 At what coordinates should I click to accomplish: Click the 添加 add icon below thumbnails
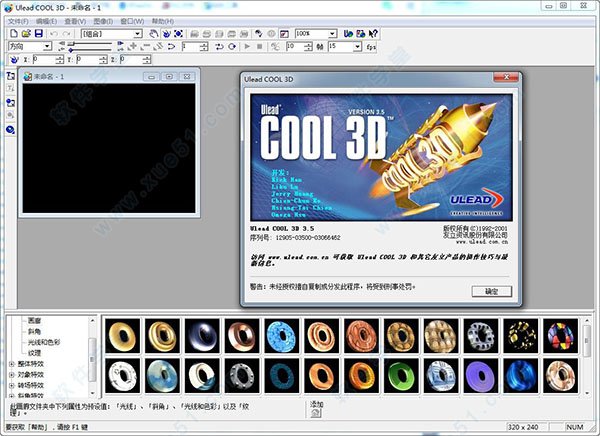coord(316,413)
